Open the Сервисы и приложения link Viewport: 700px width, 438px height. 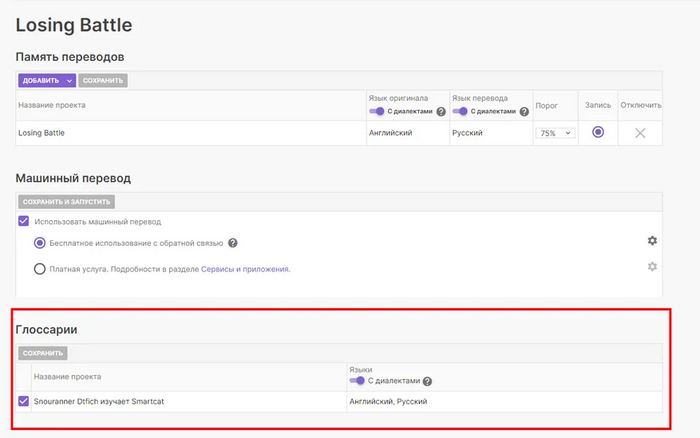pos(245,268)
